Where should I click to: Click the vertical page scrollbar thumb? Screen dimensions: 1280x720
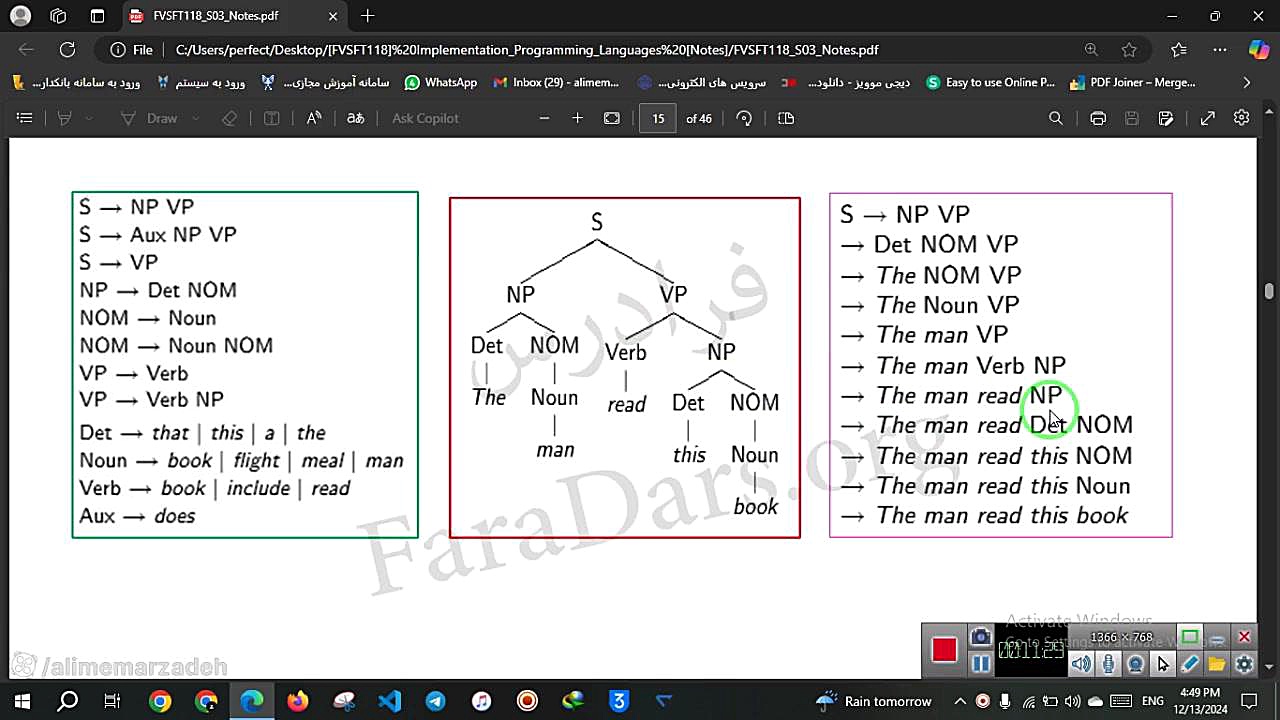[x=1269, y=291]
